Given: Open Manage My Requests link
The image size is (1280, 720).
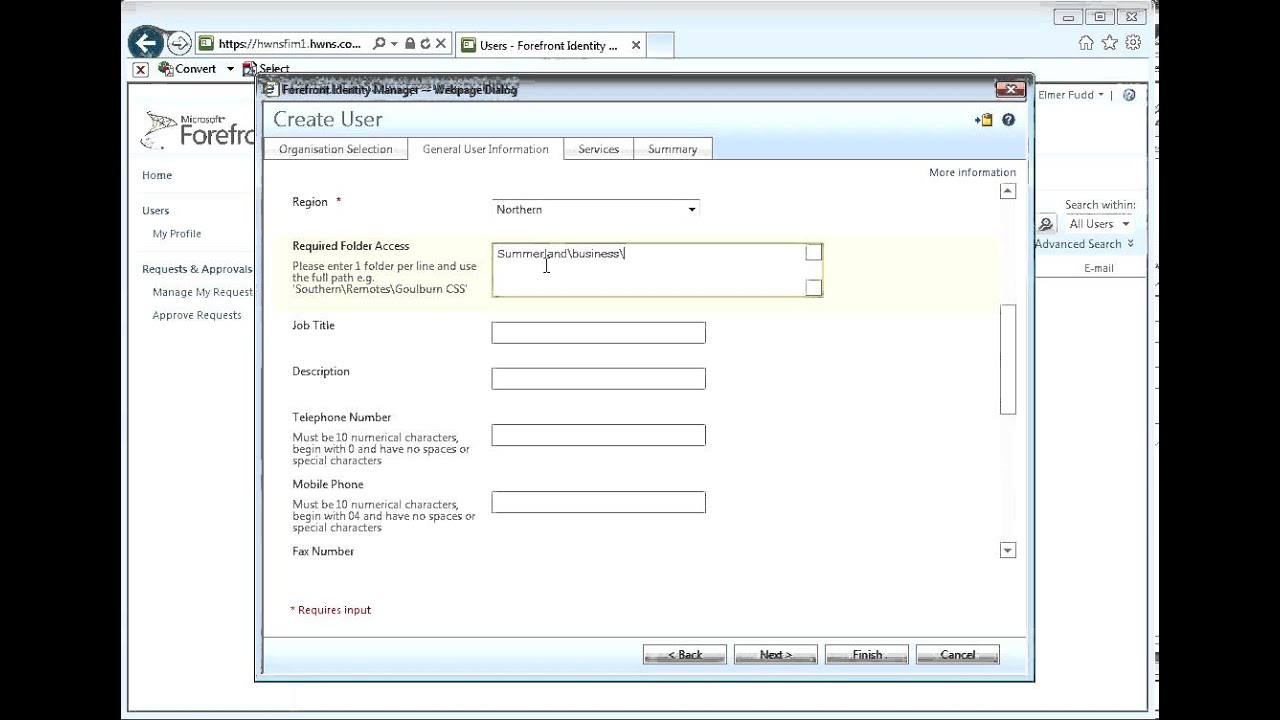Looking at the screenshot, I should (x=203, y=292).
